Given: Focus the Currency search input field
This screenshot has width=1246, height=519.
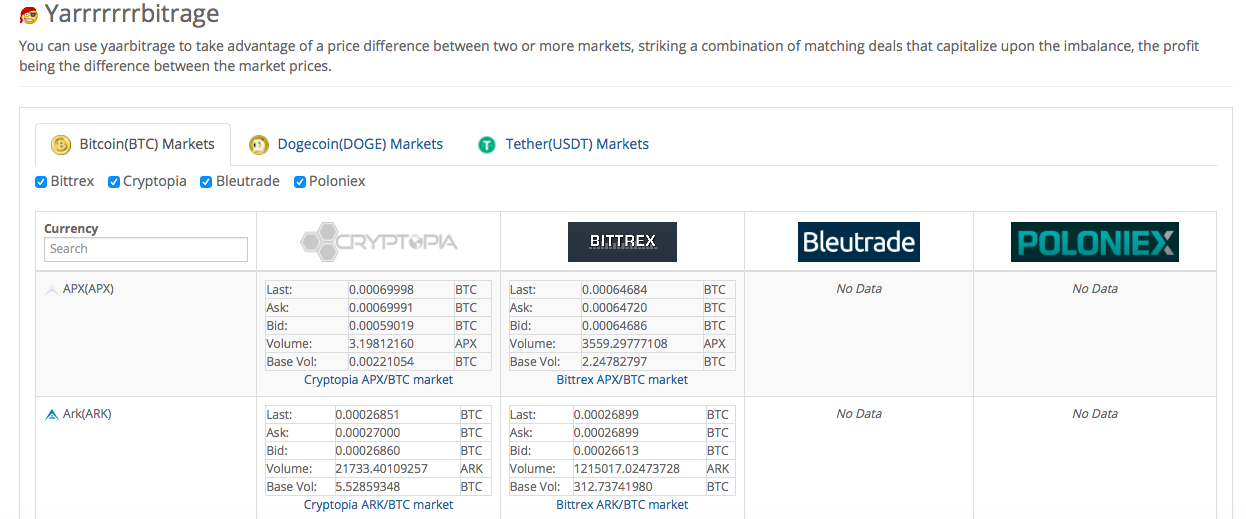Looking at the screenshot, I should pyautogui.click(x=146, y=249).
